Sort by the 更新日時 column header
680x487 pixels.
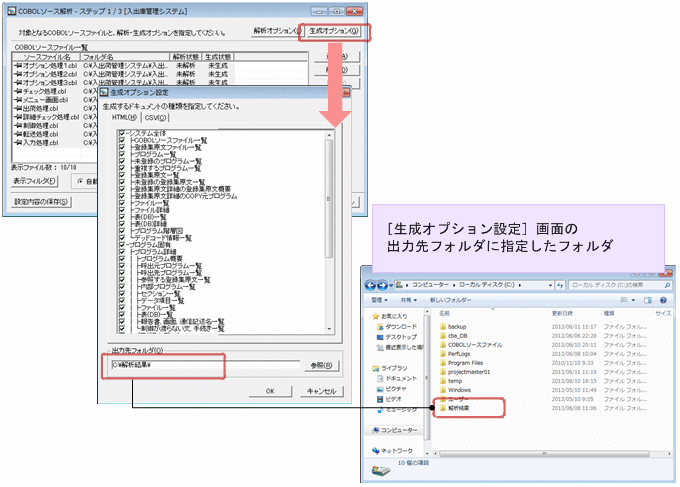[562, 313]
